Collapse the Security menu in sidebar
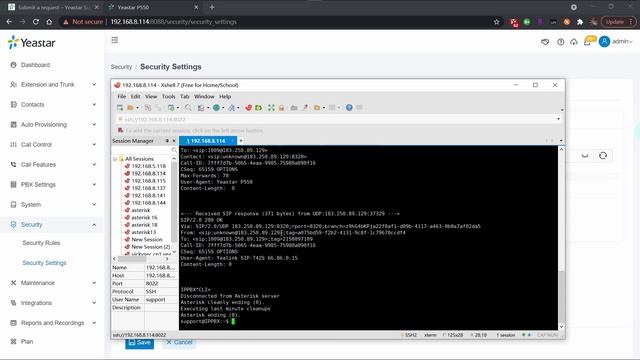This screenshot has height=360, width=640. pyautogui.click(x=53, y=224)
